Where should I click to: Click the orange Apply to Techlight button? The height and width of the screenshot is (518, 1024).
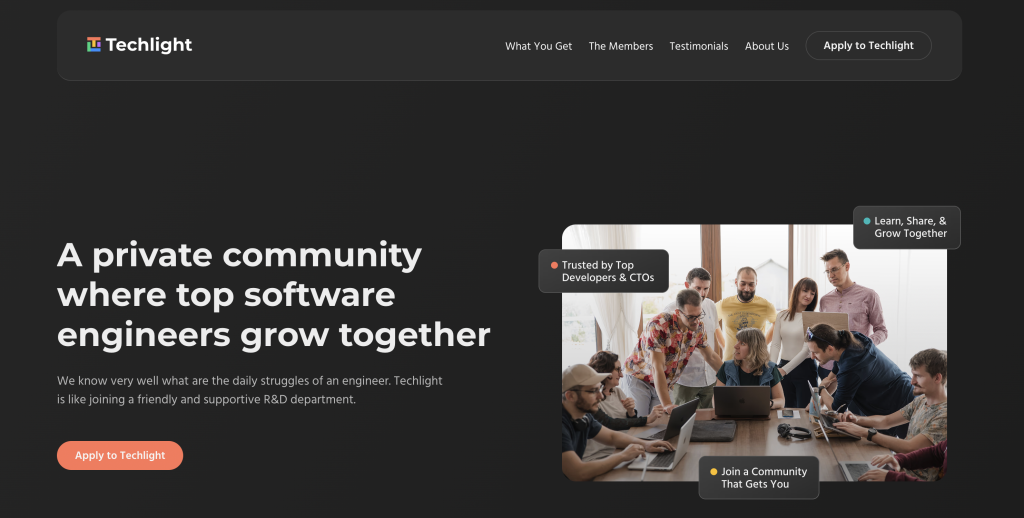coord(120,455)
